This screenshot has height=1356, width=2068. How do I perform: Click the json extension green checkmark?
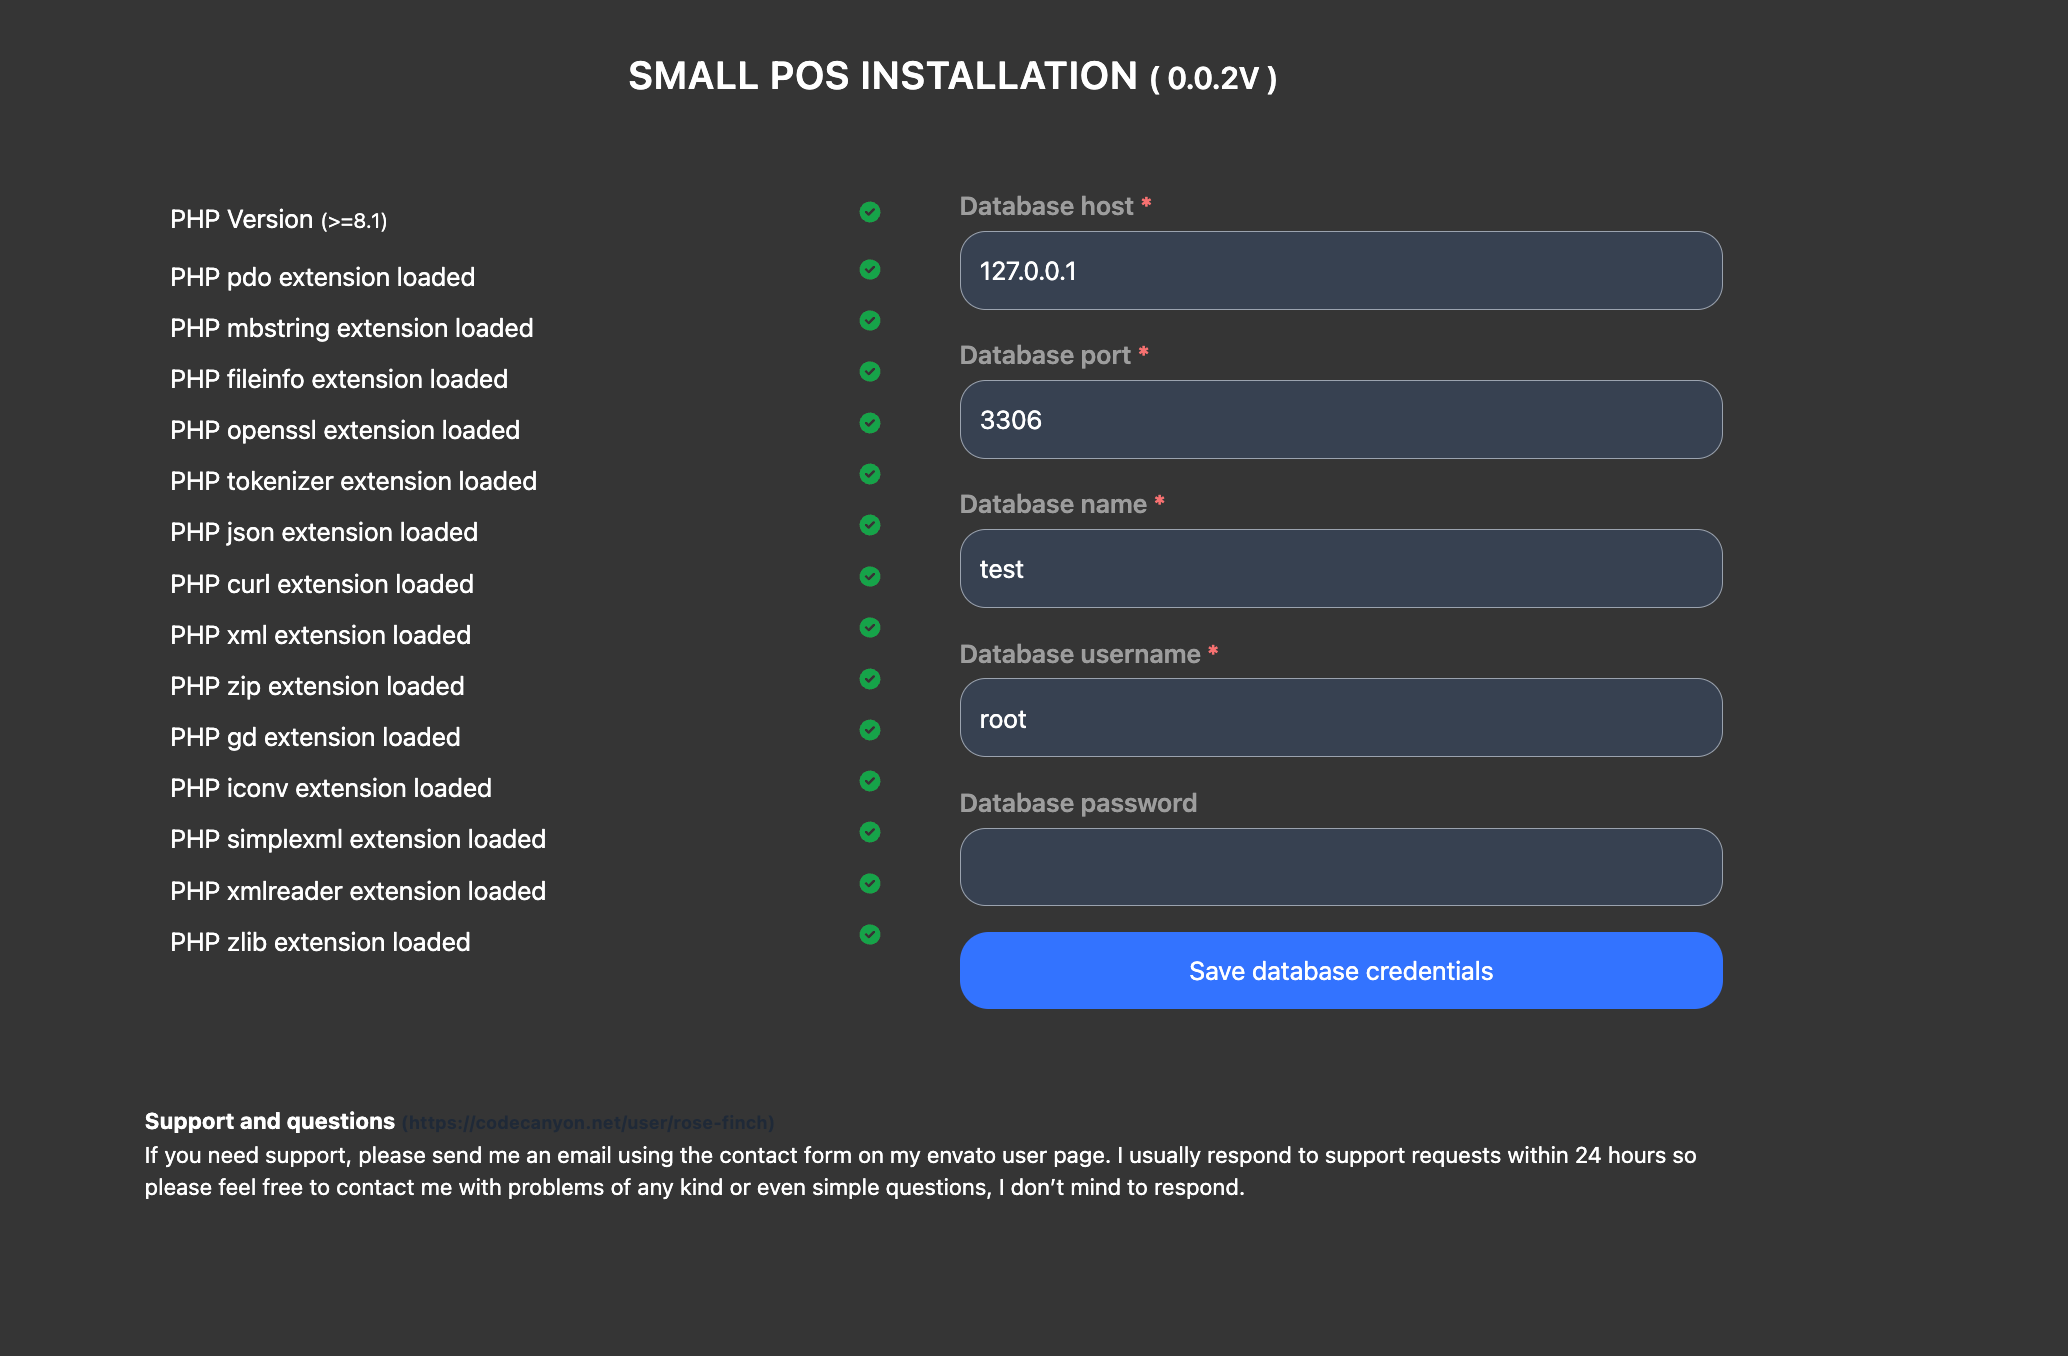click(870, 525)
